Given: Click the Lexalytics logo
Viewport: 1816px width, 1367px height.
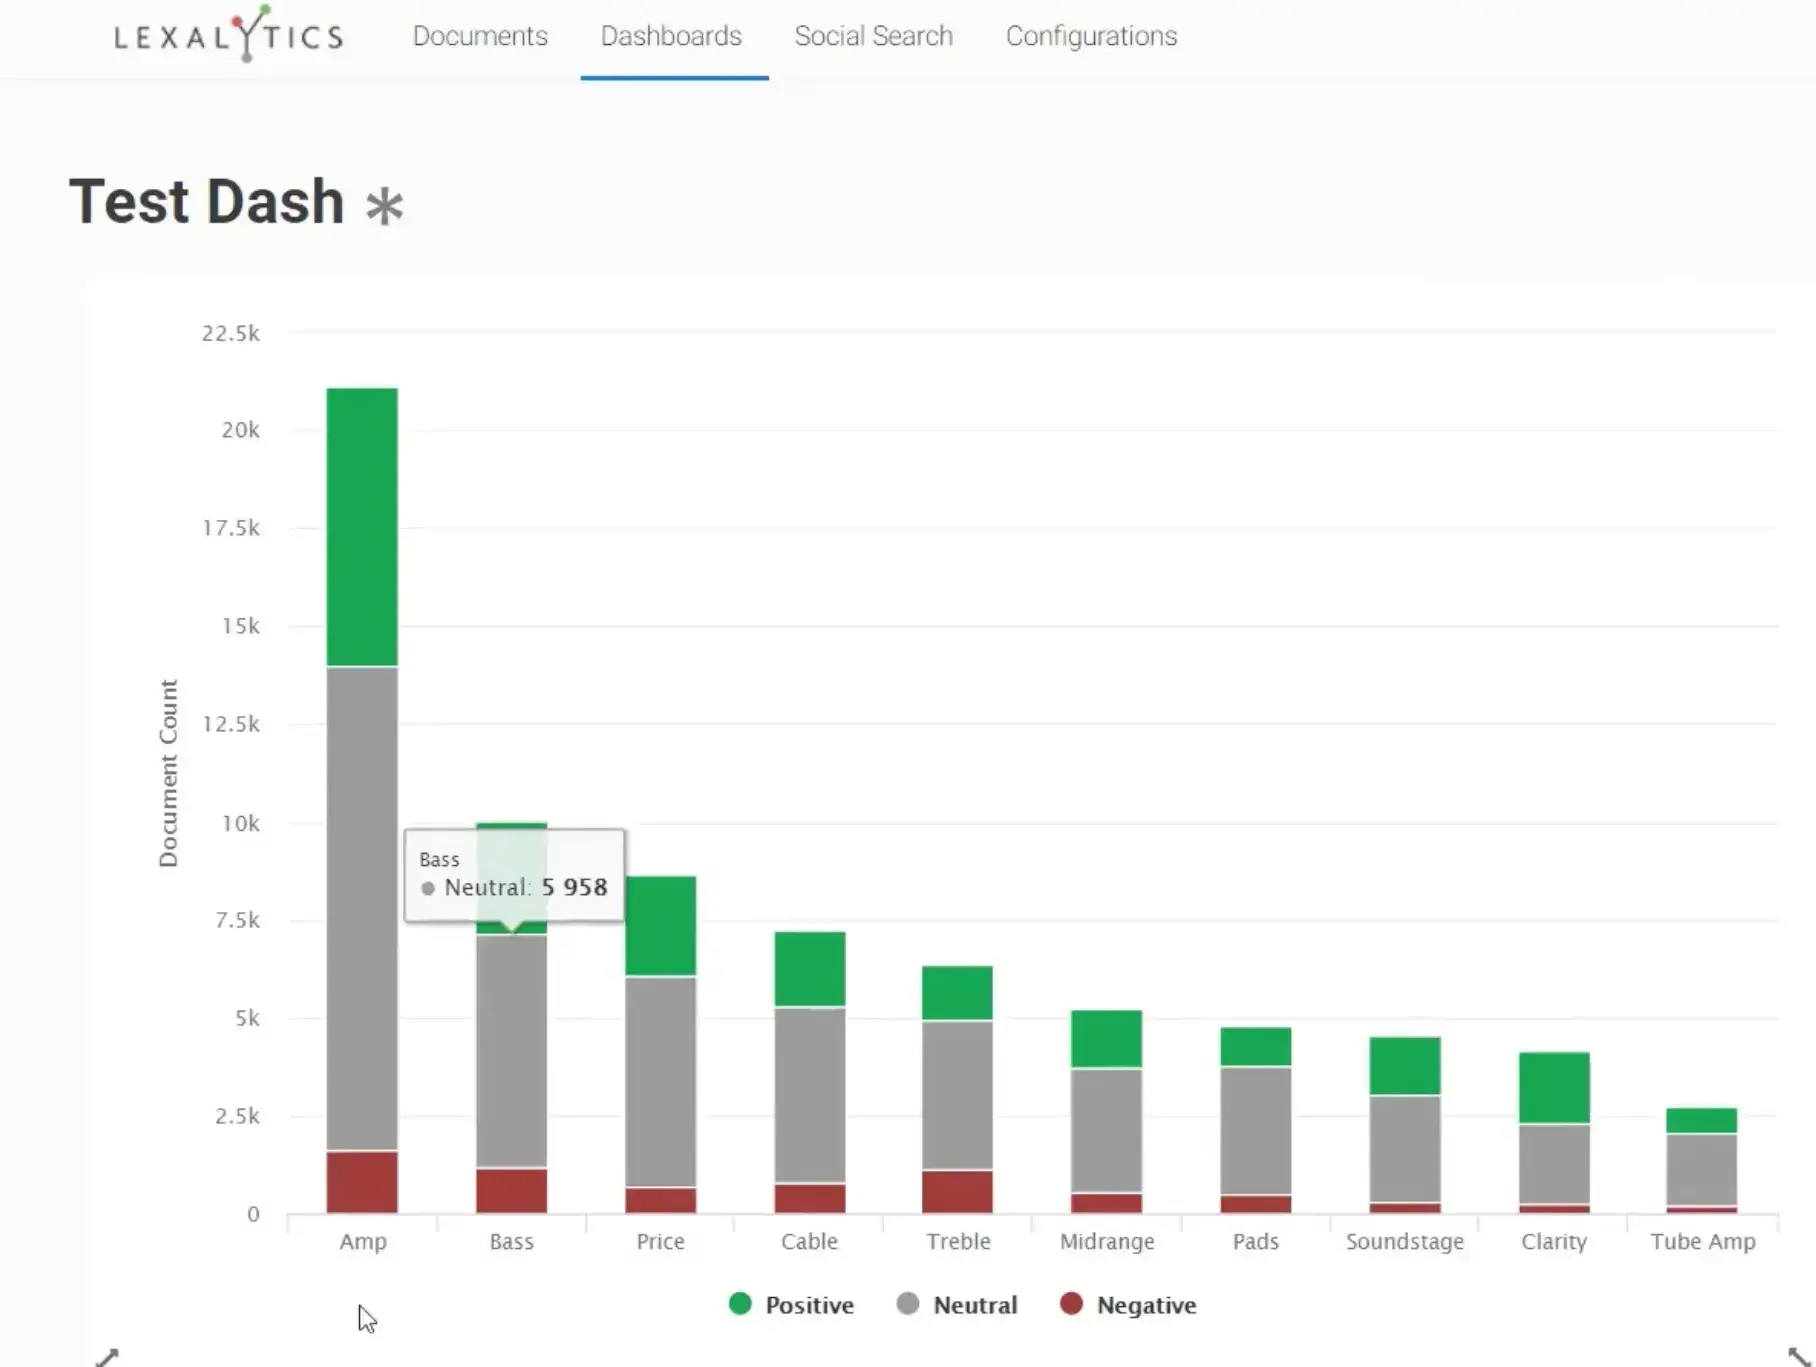Looking at the screenshot, I should point(229,36).
